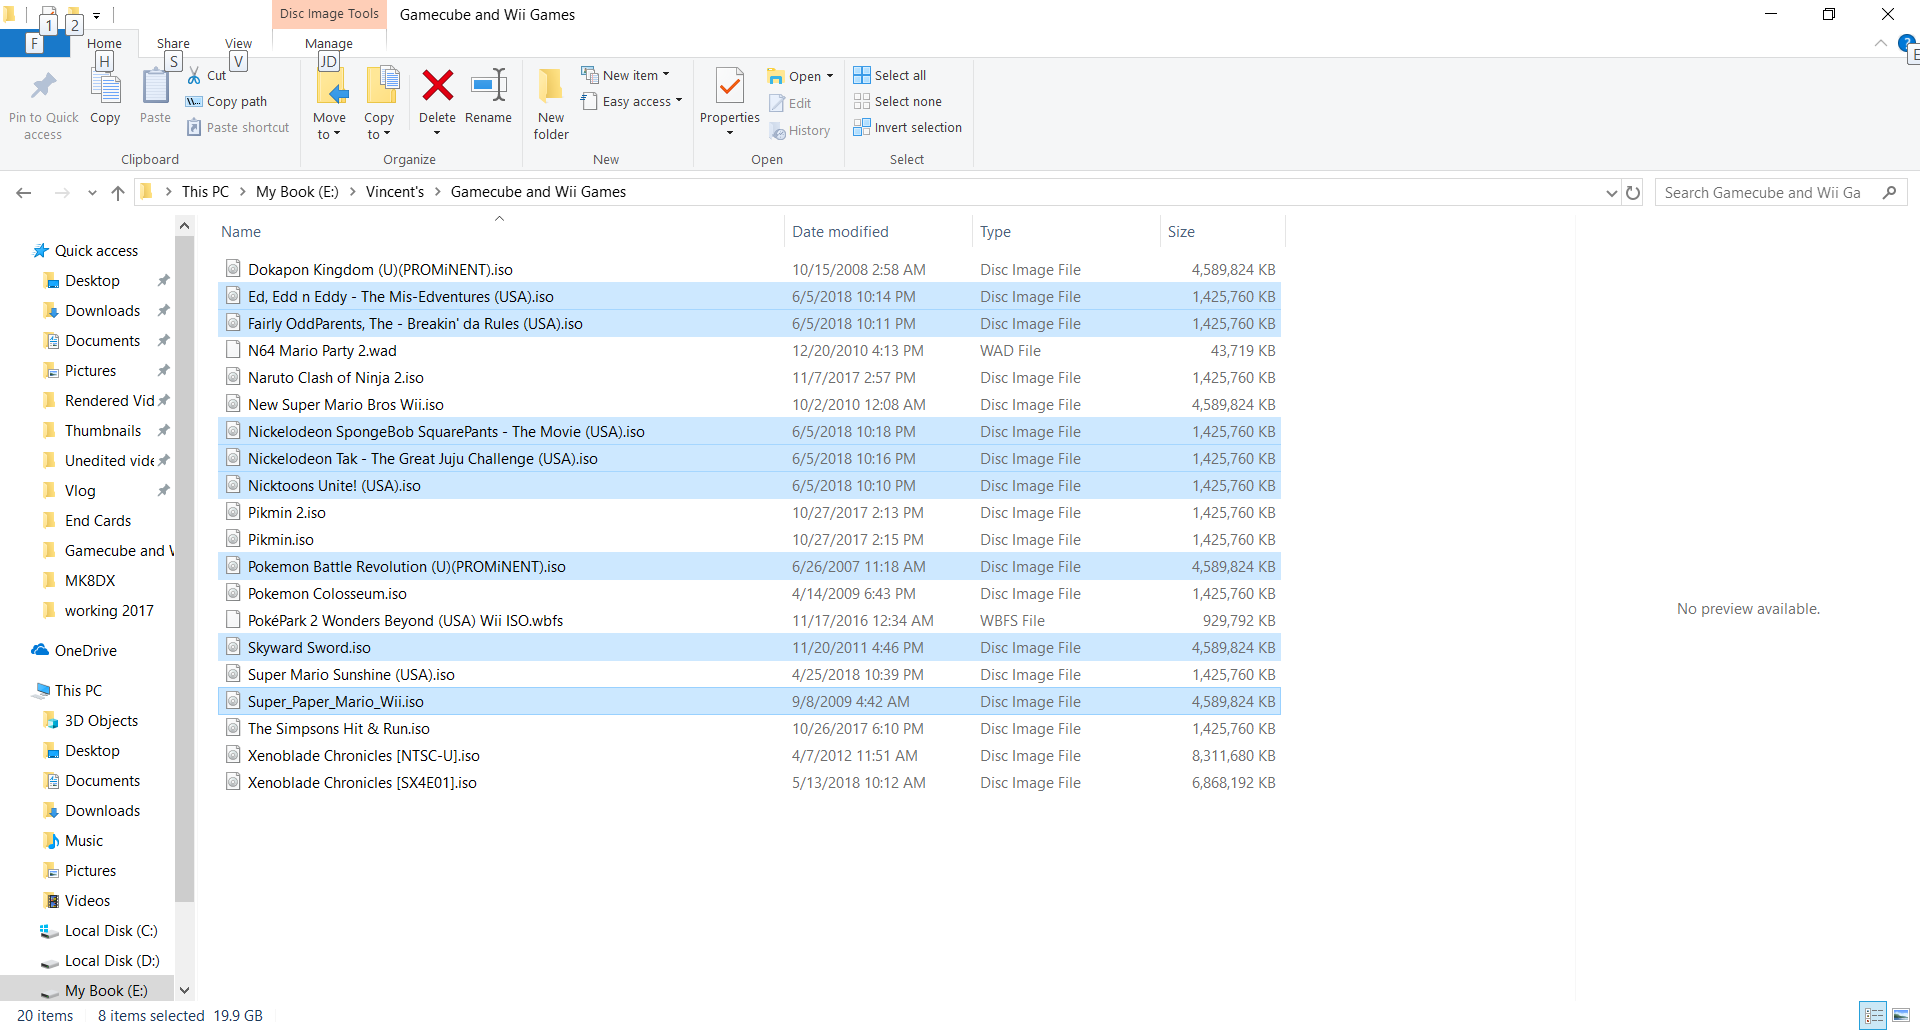Open the Properties checkmark icon
Viewport: 1920px width, 1030px height.
click(x=730, y=87)
